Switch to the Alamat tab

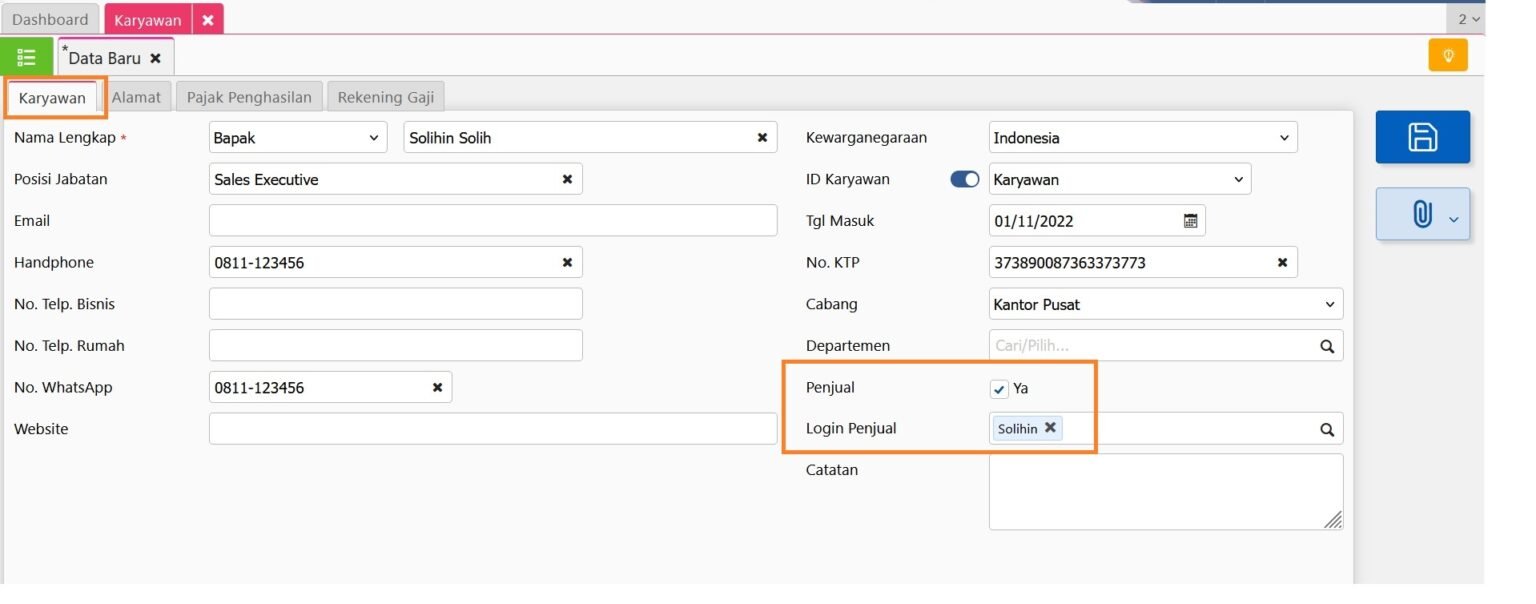[136, 97]
